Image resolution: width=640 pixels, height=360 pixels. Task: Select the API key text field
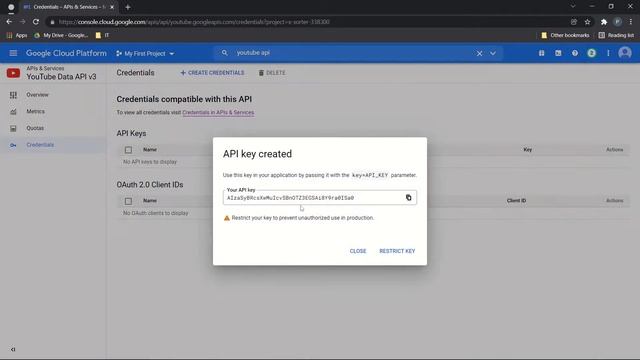[320, 198]
